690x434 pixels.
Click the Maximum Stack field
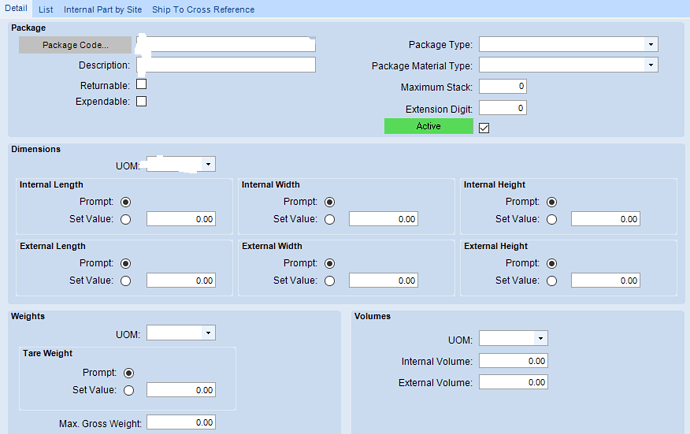[x=503, y=86]
